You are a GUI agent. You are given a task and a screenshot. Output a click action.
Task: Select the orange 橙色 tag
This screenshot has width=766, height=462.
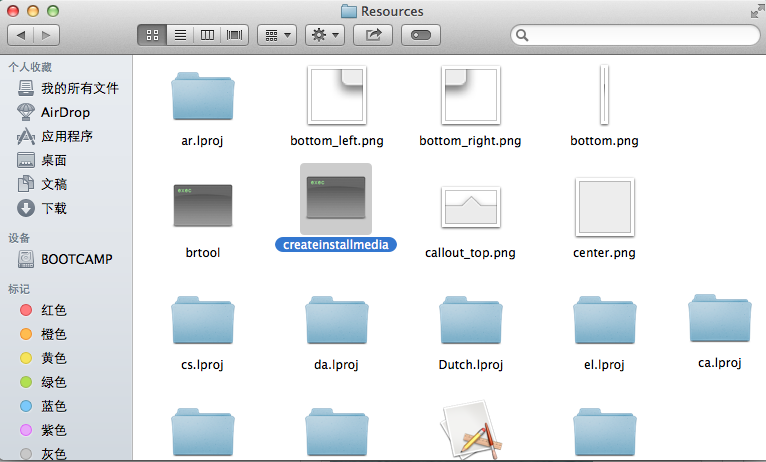click(x=43, y=334)
